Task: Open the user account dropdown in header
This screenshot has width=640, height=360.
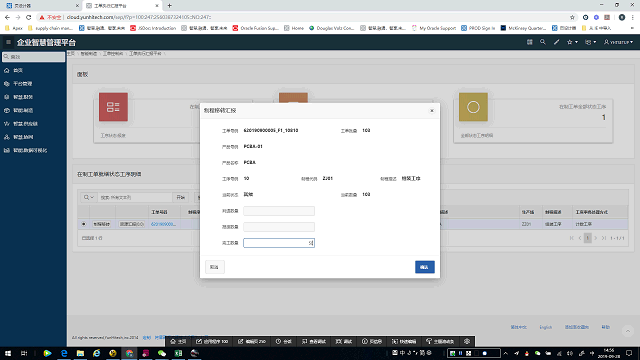Action: click(618, 42)
